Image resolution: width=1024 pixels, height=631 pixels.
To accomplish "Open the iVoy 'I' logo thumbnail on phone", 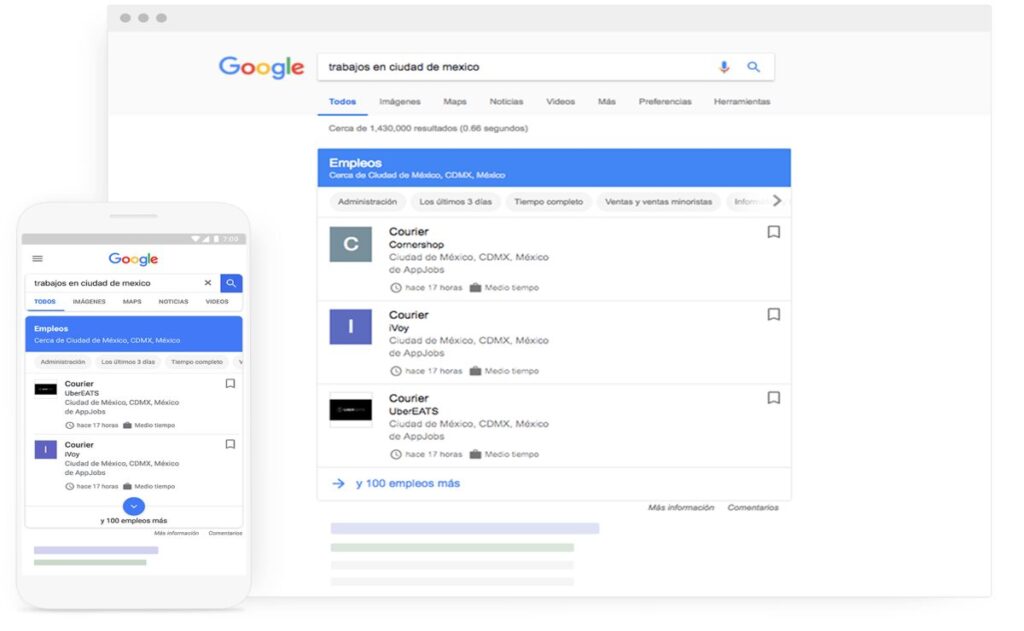I will click(46, 449).
